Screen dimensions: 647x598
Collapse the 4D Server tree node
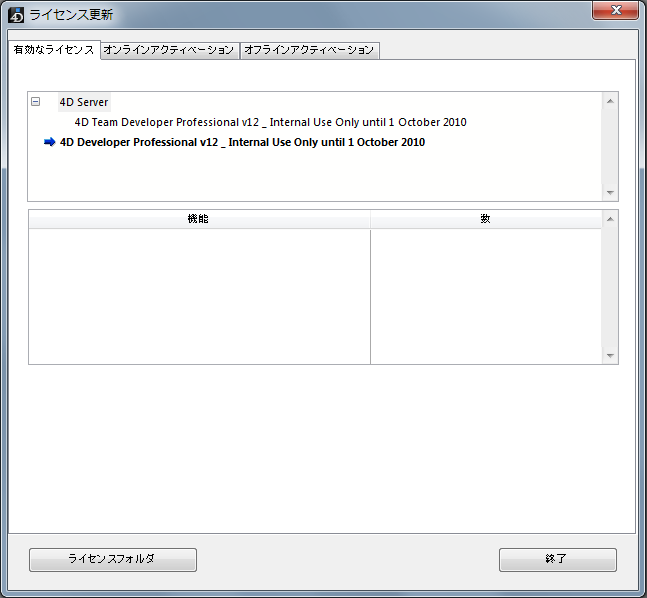(x=36, y=101)
